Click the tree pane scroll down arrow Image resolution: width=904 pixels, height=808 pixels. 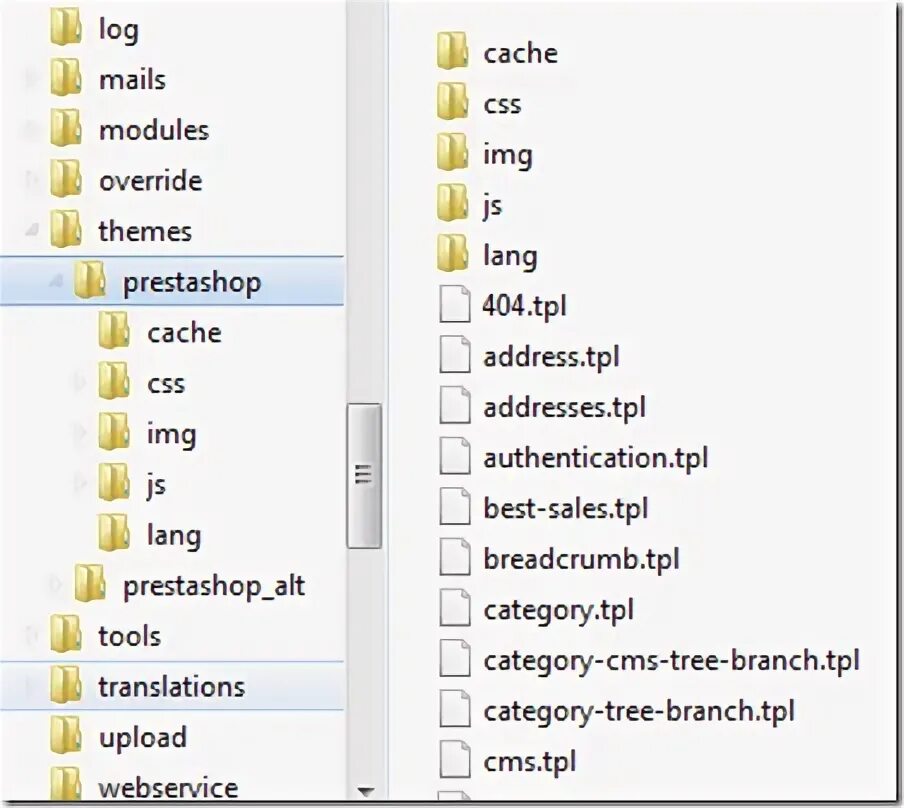tap(366, 791)
